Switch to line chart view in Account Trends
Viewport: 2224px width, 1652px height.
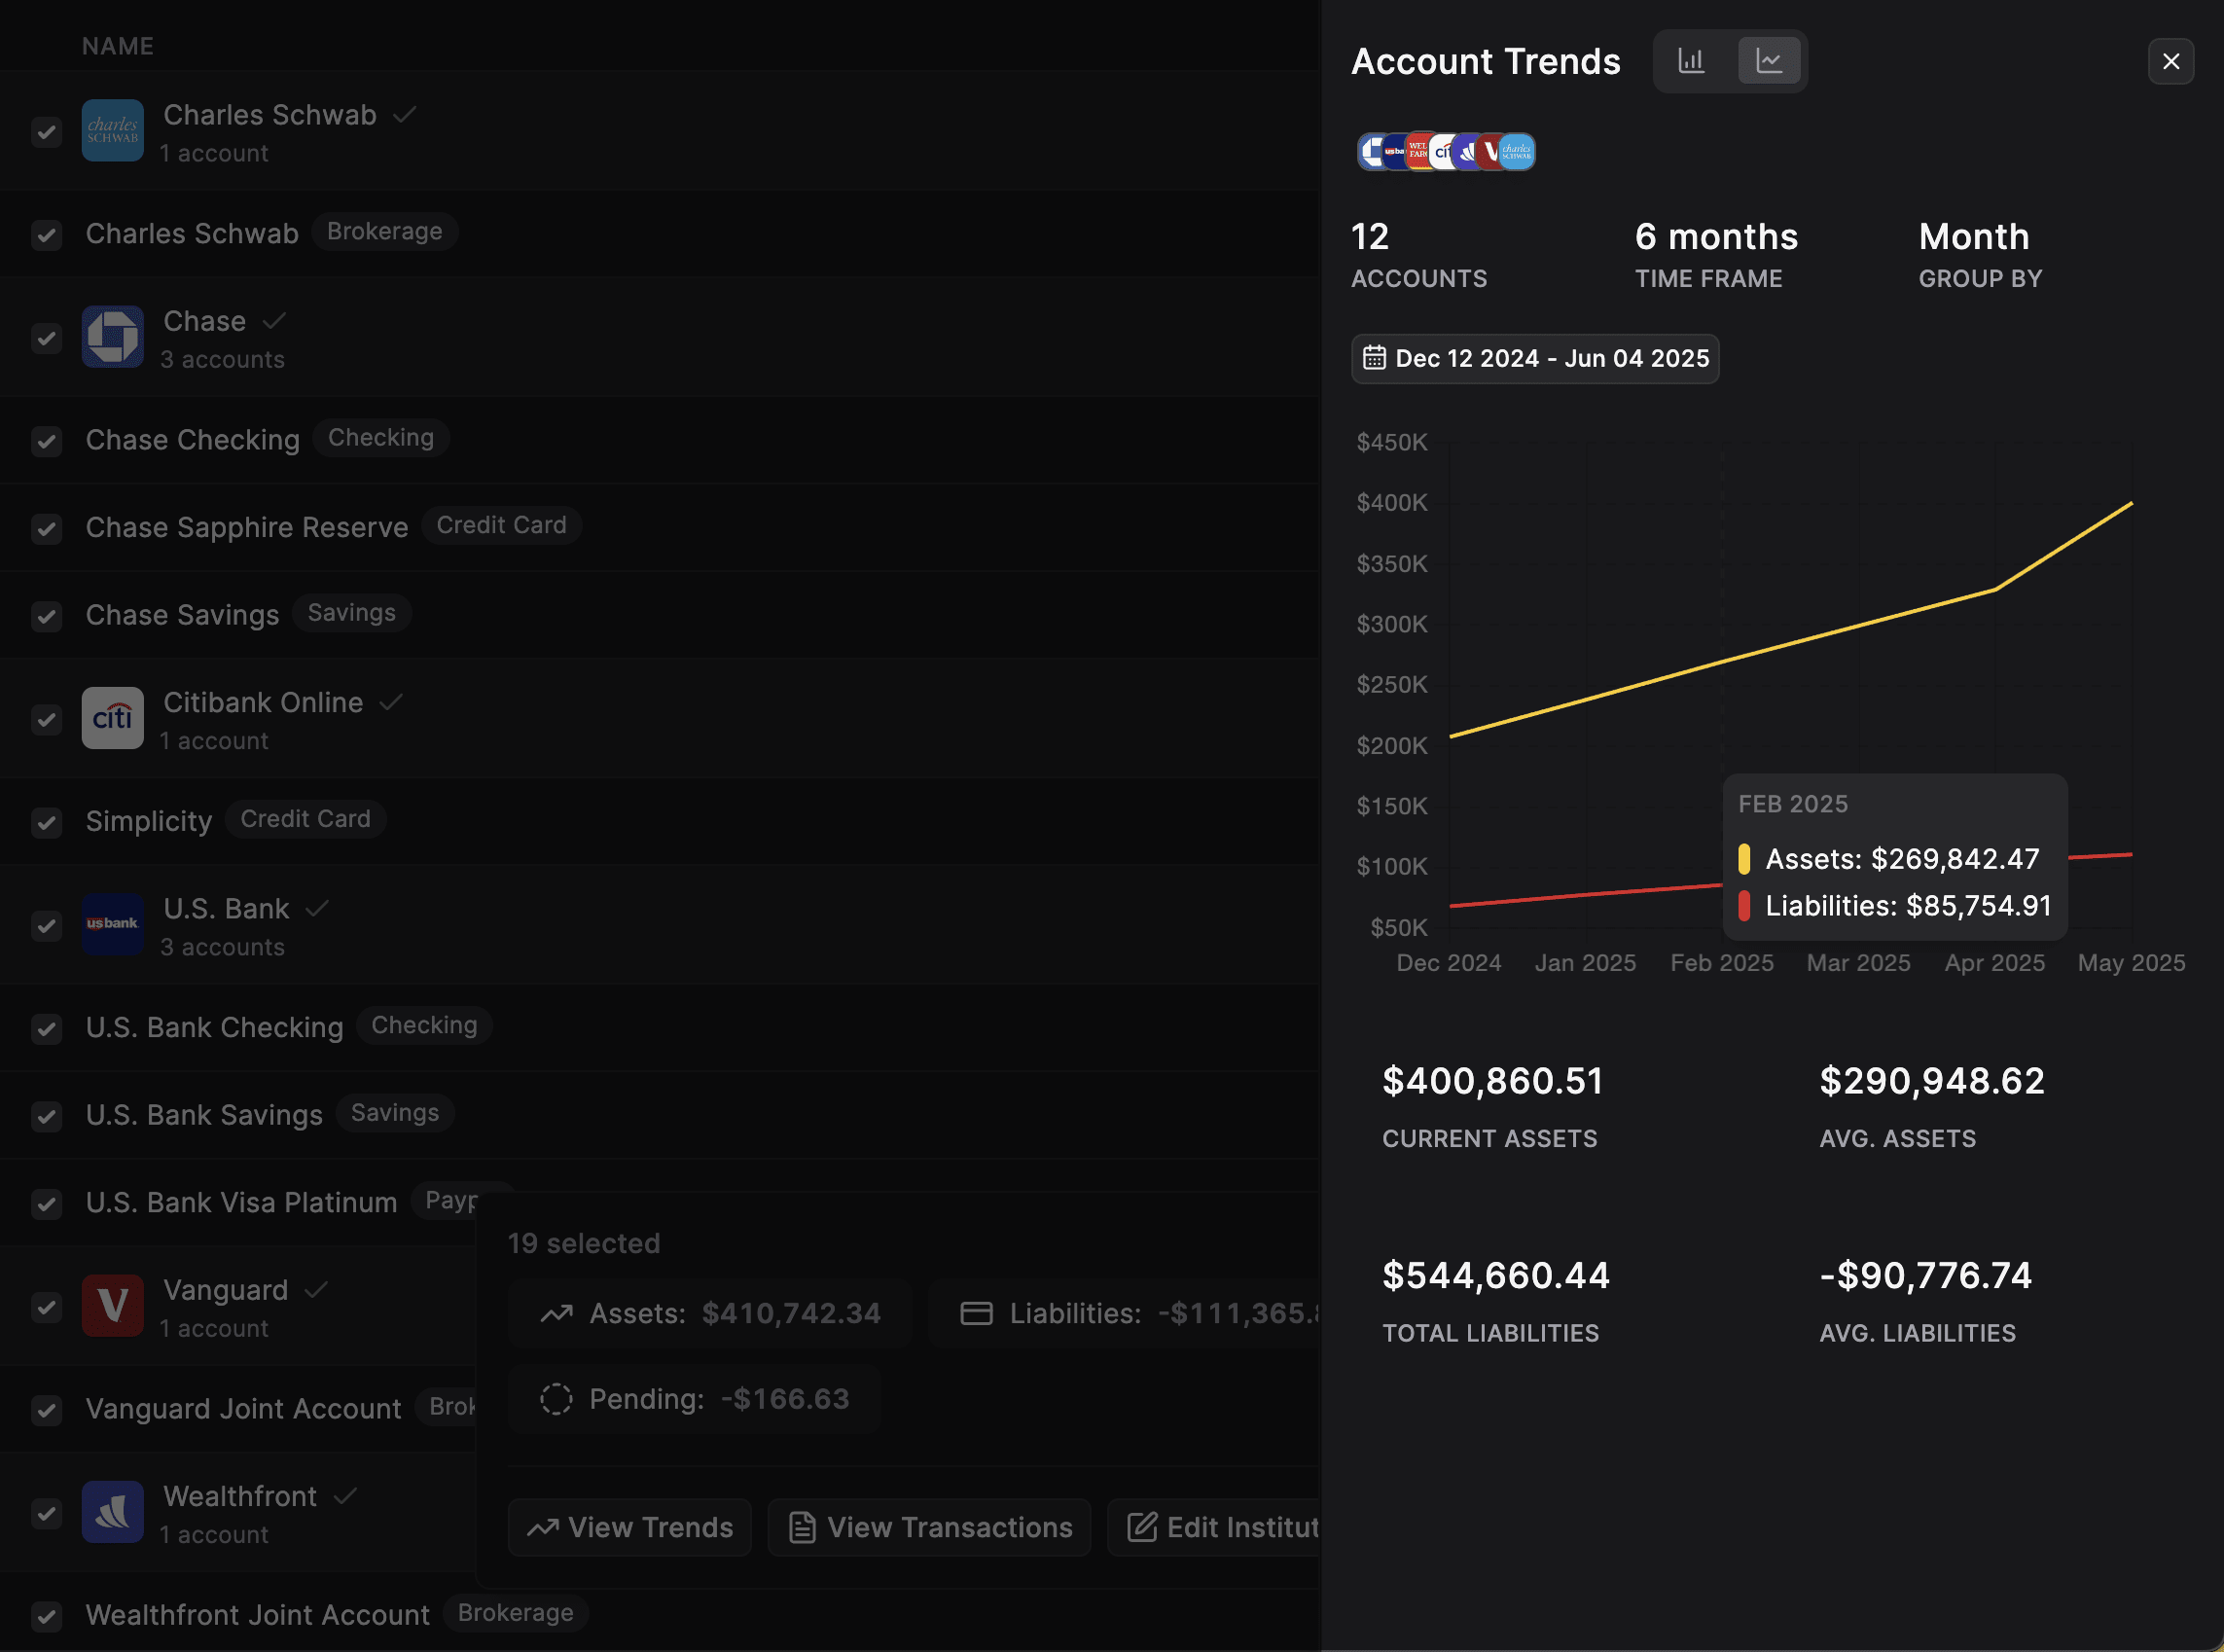click(1769, 61)
